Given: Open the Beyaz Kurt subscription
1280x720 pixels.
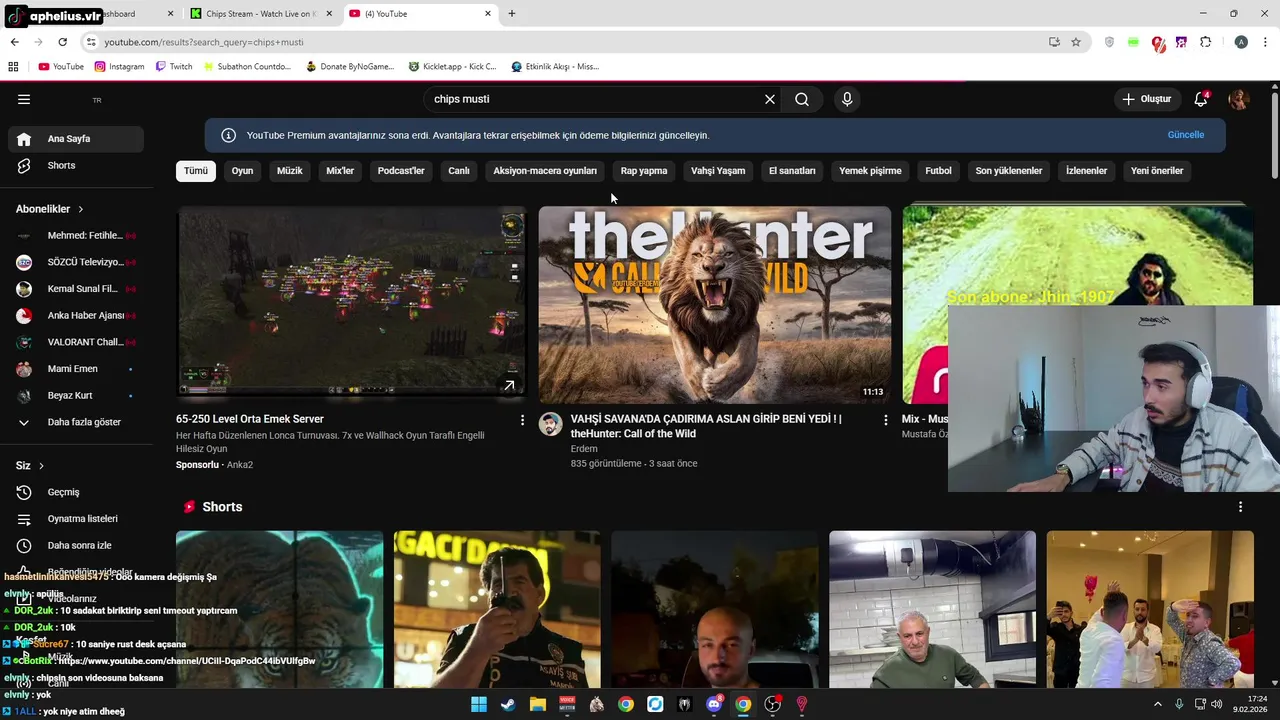Looking at the screenshot, I should point(76,395).
